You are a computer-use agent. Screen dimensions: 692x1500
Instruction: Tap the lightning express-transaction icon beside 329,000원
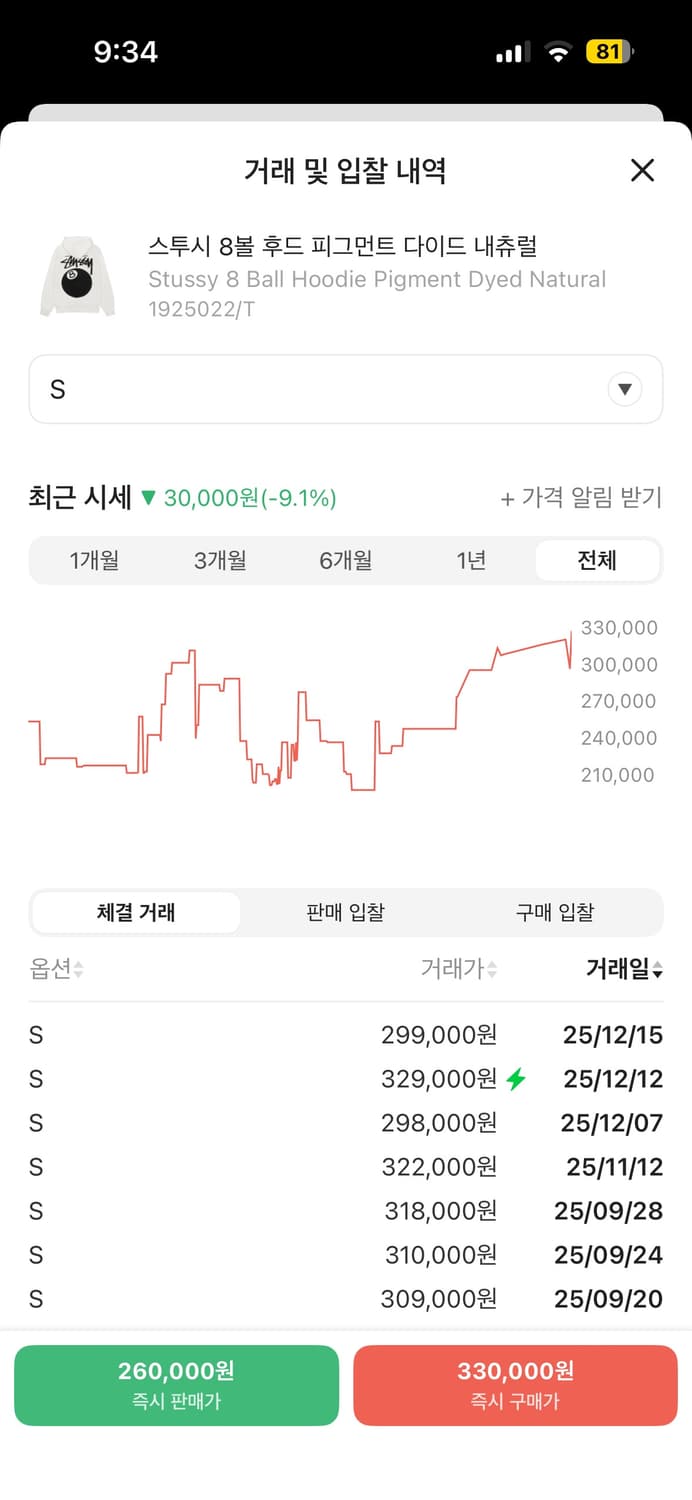click(x=513, y=1079)
